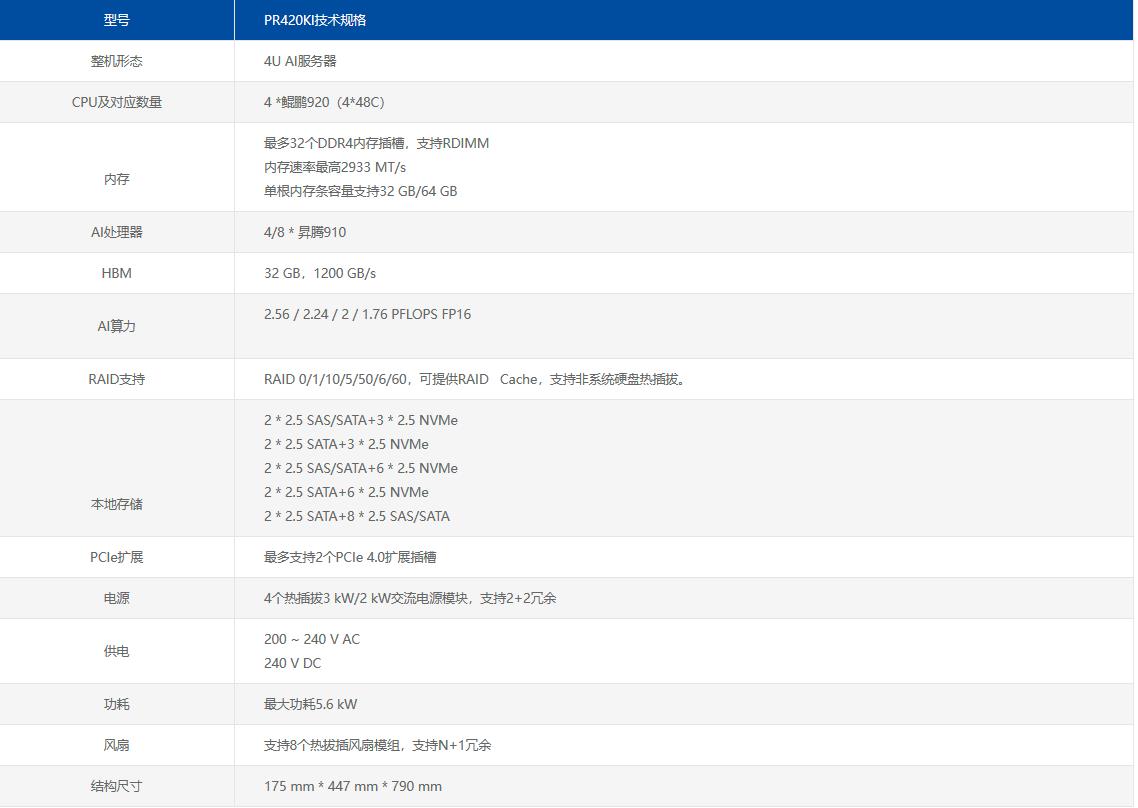Select the '整机形态' row label
Viewport: 1138px width, 808px height.
[x=117, y=61]
